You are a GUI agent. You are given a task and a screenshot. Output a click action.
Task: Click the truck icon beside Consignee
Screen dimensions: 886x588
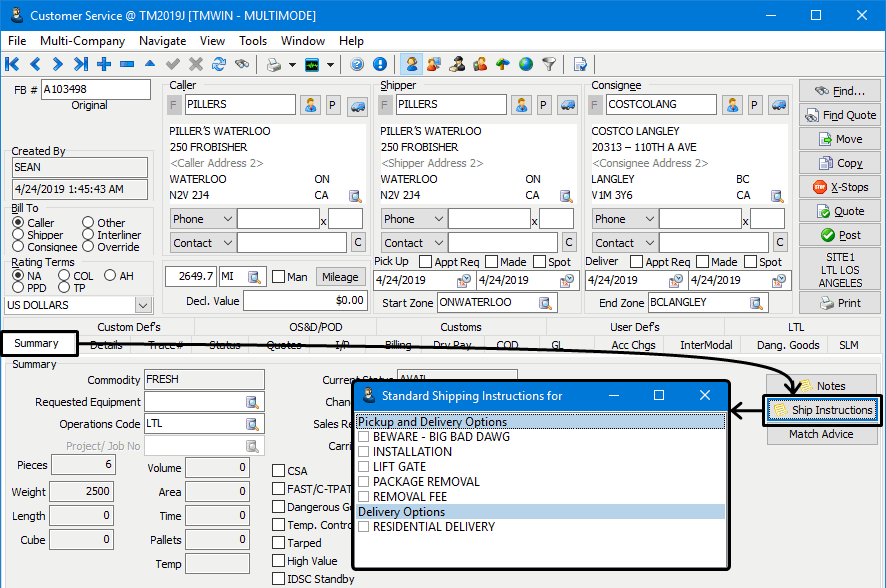(779, 105)
